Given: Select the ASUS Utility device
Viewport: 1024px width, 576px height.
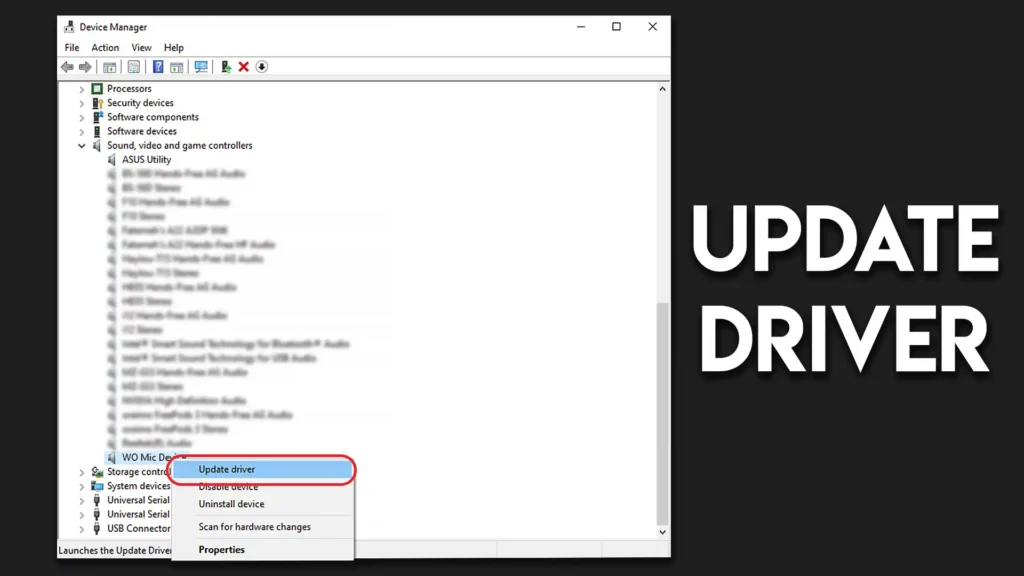Looking at the screenshot, I should 146,159.
